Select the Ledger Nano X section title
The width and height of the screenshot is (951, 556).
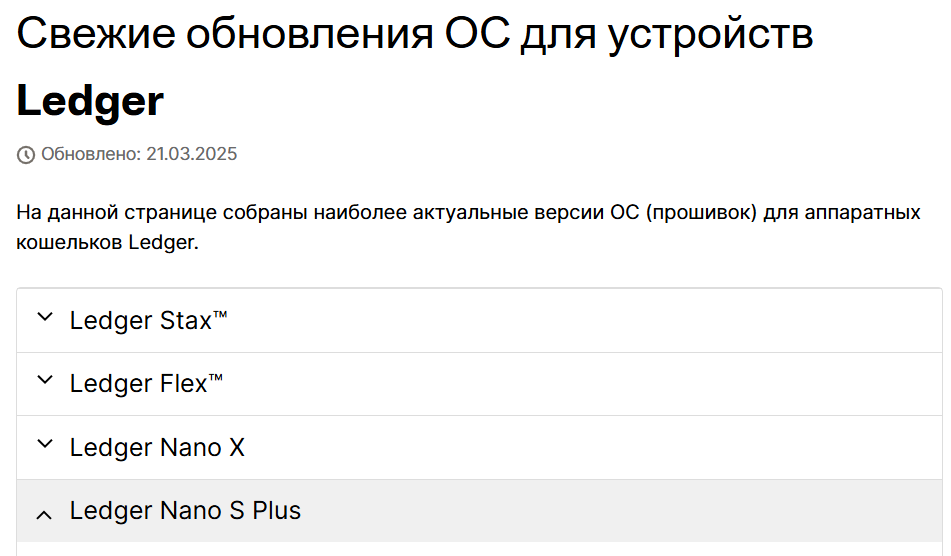tap(157, 448)
